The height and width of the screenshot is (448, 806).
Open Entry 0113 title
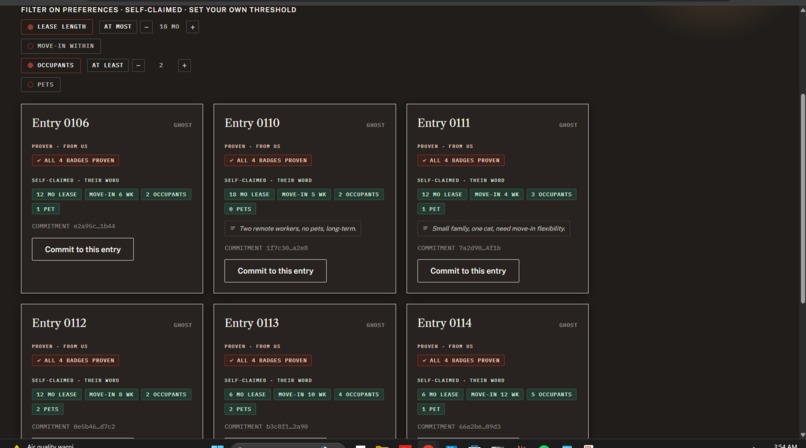click(x=251, y=323)
